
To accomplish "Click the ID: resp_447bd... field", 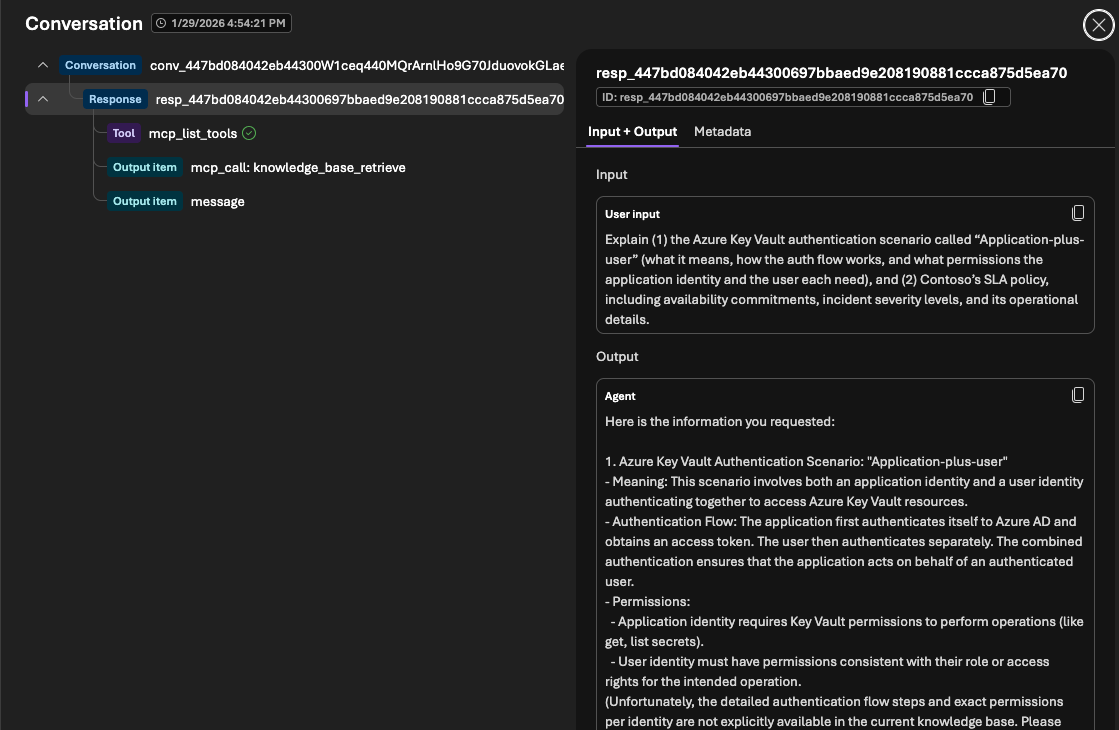I will coord(803,97).
